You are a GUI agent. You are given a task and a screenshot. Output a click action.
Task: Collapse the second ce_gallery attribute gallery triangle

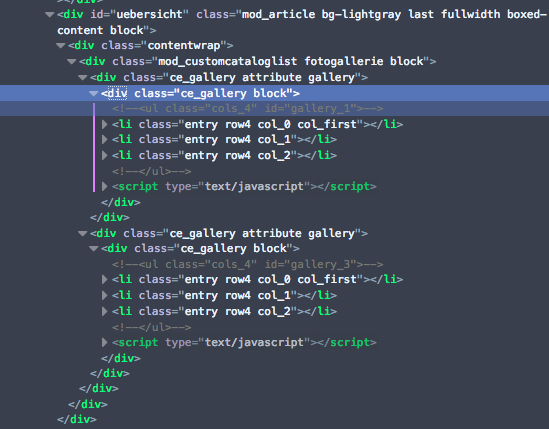[x=83, y=233]
